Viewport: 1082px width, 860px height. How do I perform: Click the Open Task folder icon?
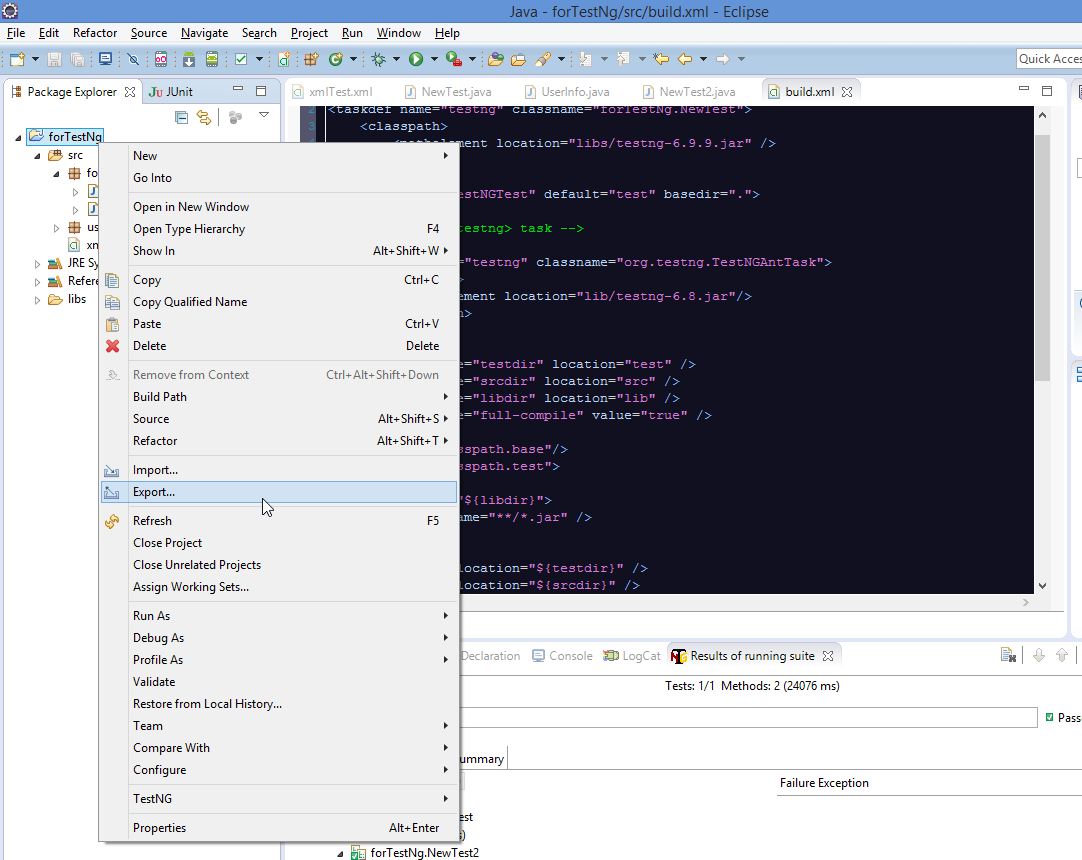(518, 59)
